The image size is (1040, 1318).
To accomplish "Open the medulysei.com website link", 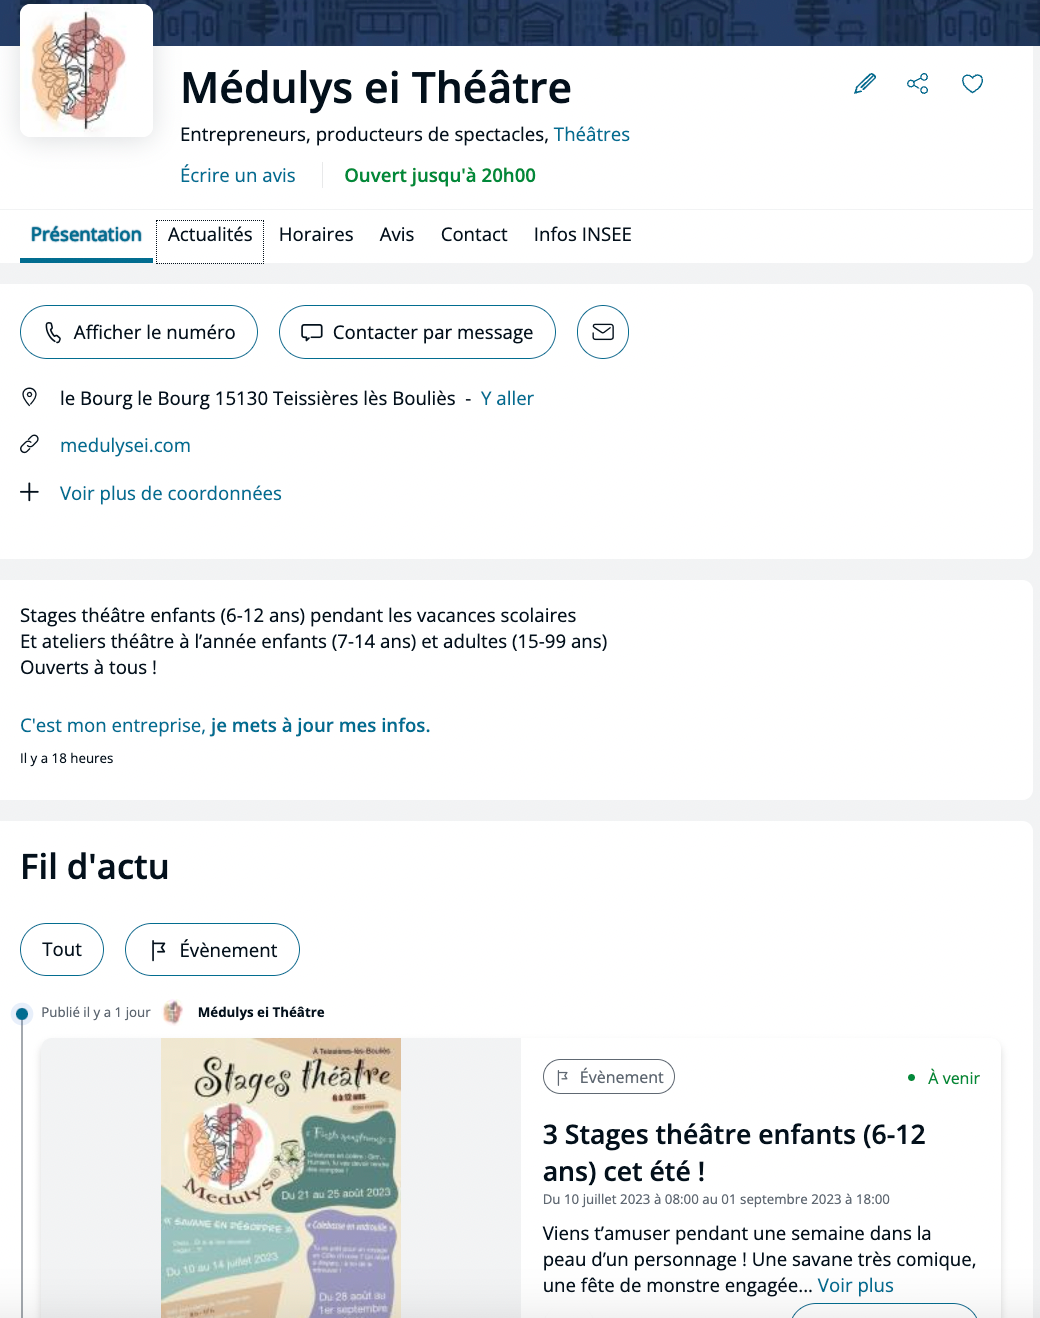I will pos(125,446).
